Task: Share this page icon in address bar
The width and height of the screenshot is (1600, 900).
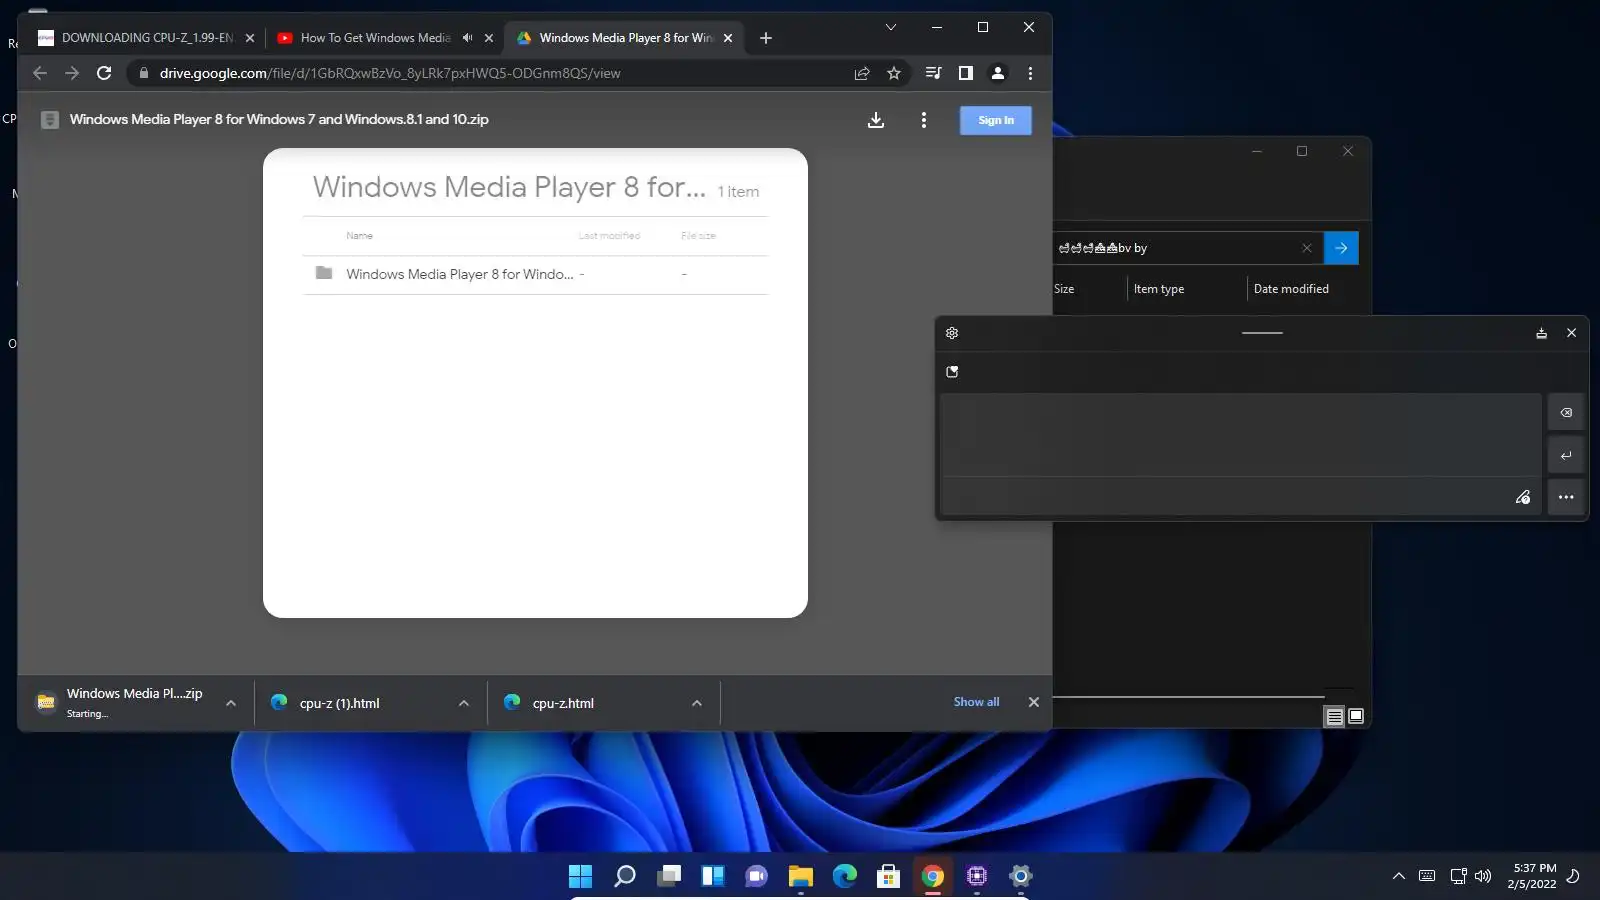Action: 862,73
